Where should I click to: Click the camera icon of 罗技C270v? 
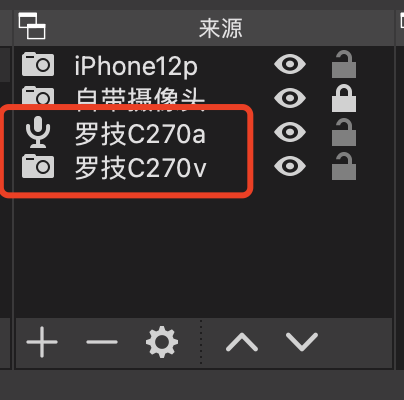click(38, 166)
